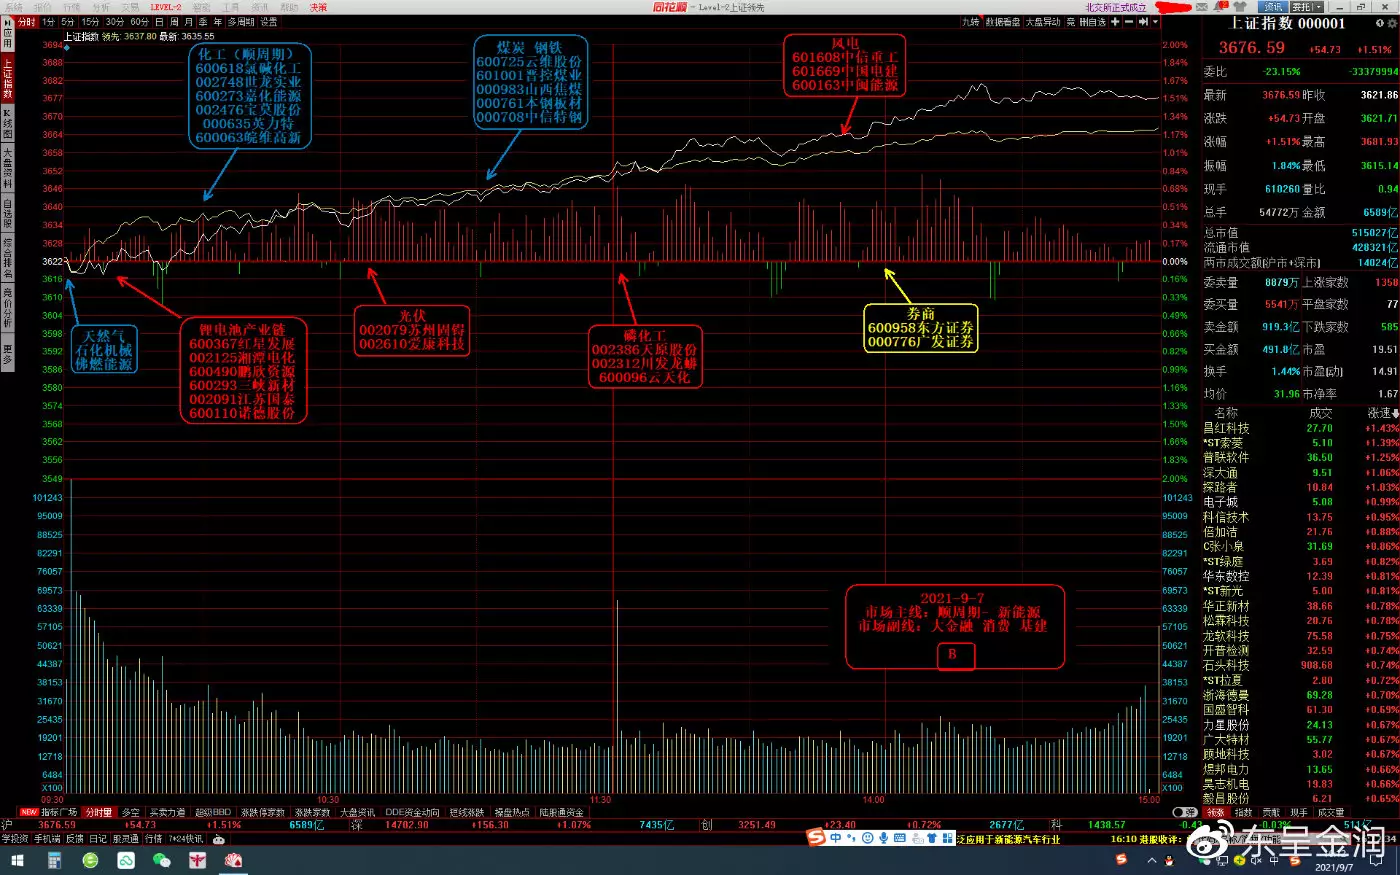Click the minus zoom-out chart icon
Screen dimensions: 1400x875
pos(1128,22)
